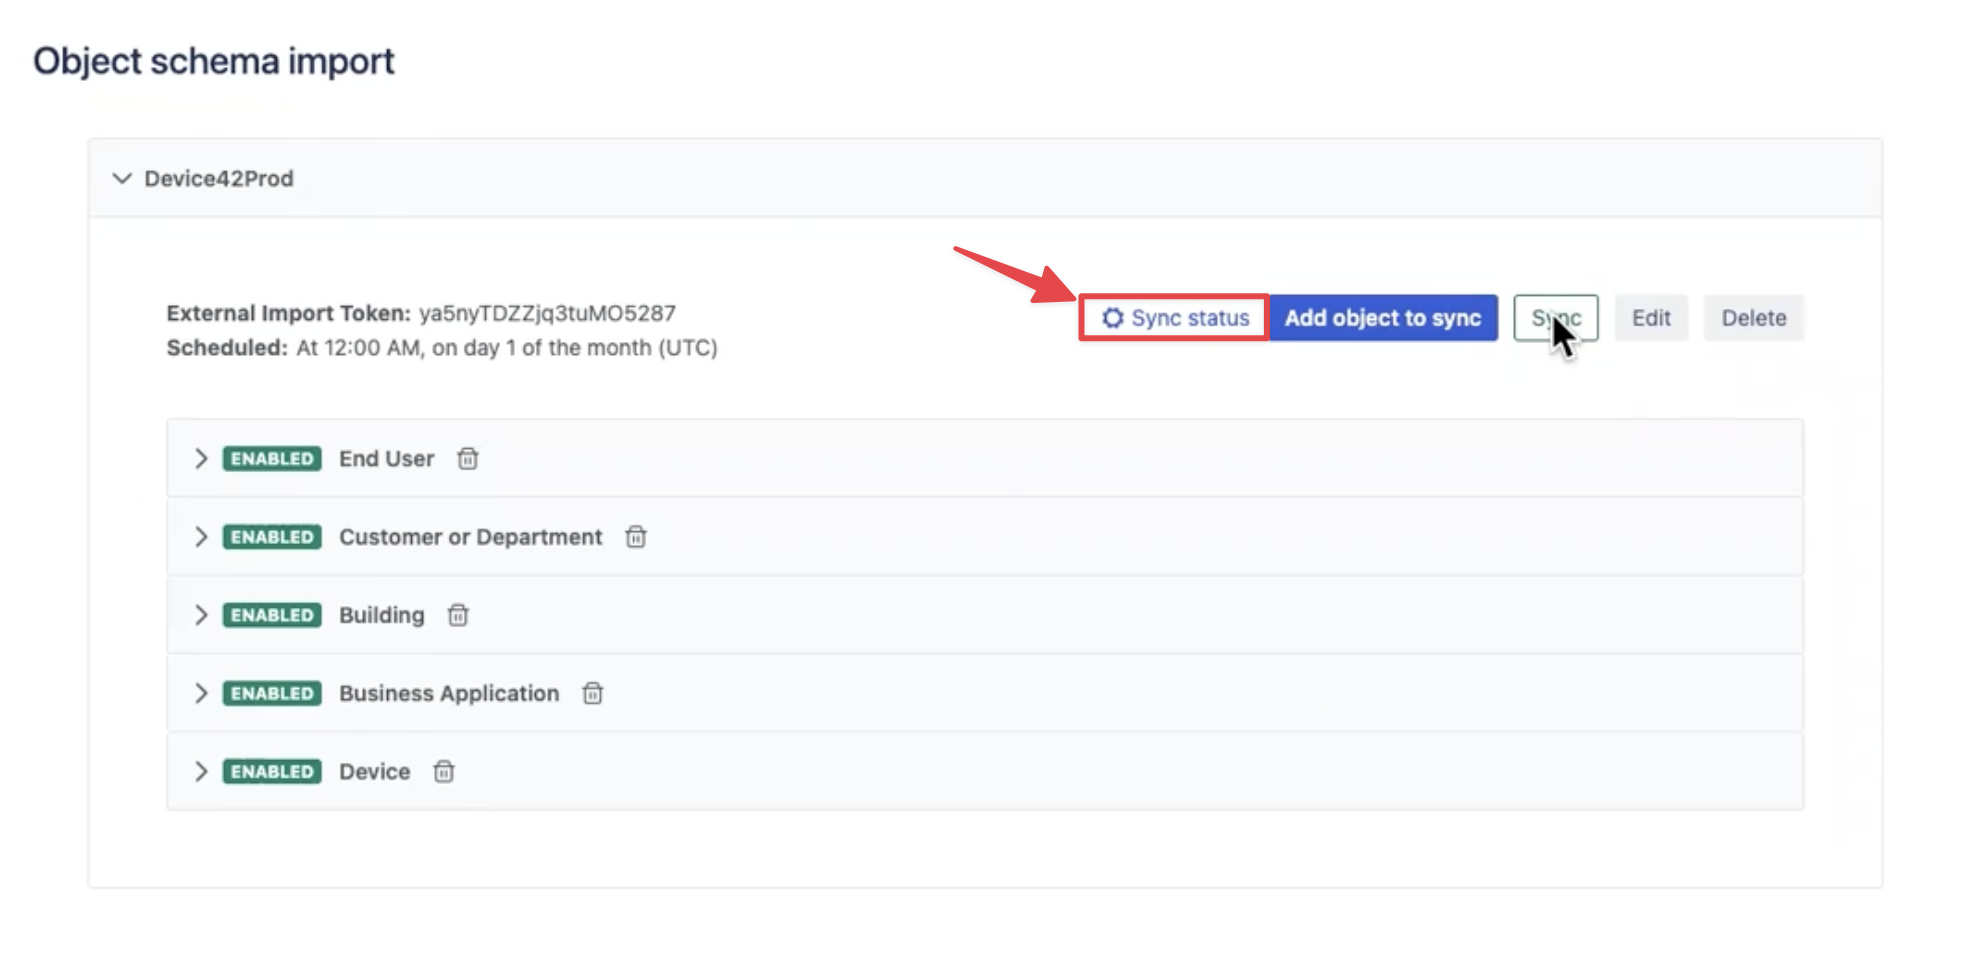
Task: Expand the Device row chevron
Action: (x=201, y=771)
